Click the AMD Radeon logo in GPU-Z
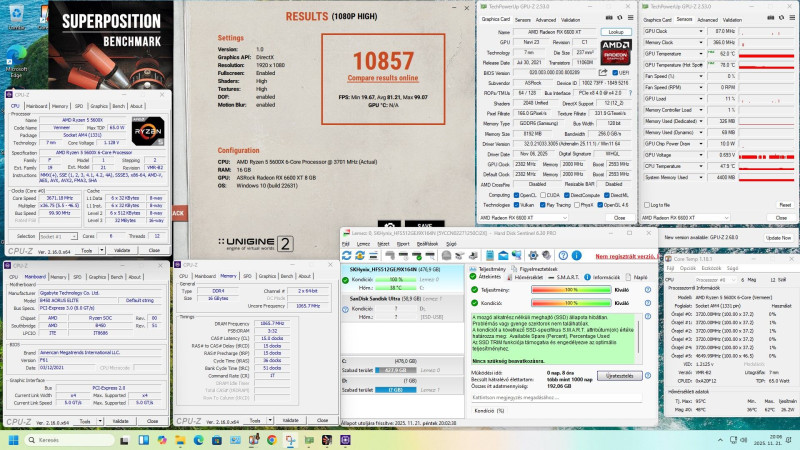Screen dimensions: 800x450 coord(616,52)
